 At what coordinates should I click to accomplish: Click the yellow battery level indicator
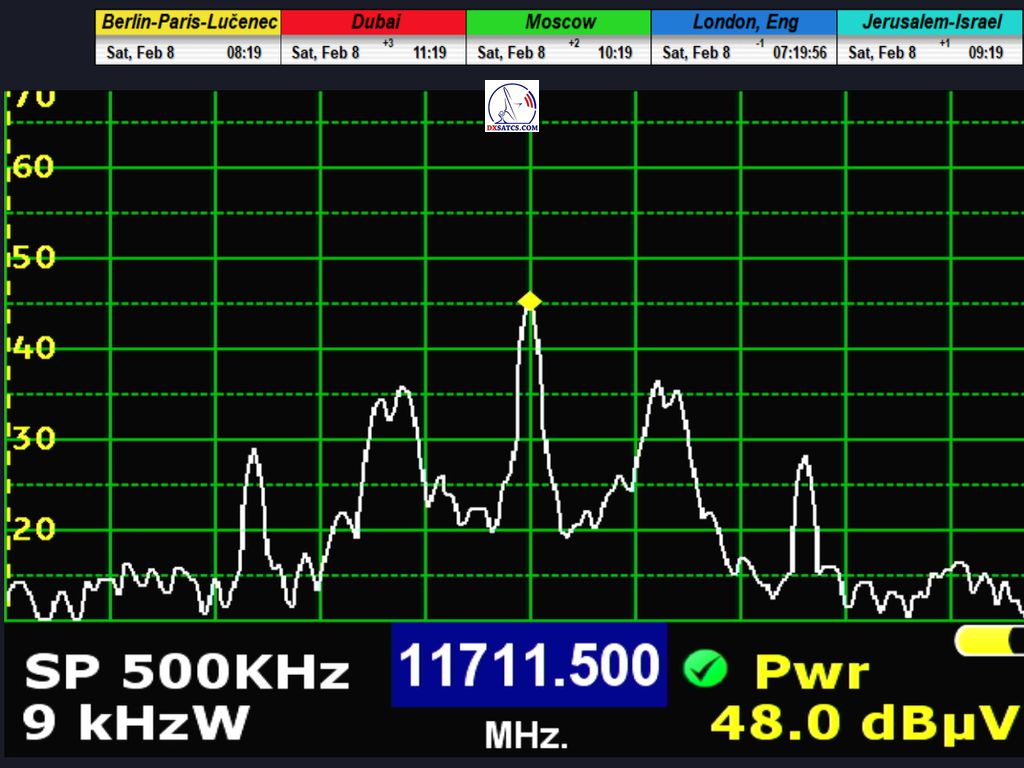pos(988,641)
